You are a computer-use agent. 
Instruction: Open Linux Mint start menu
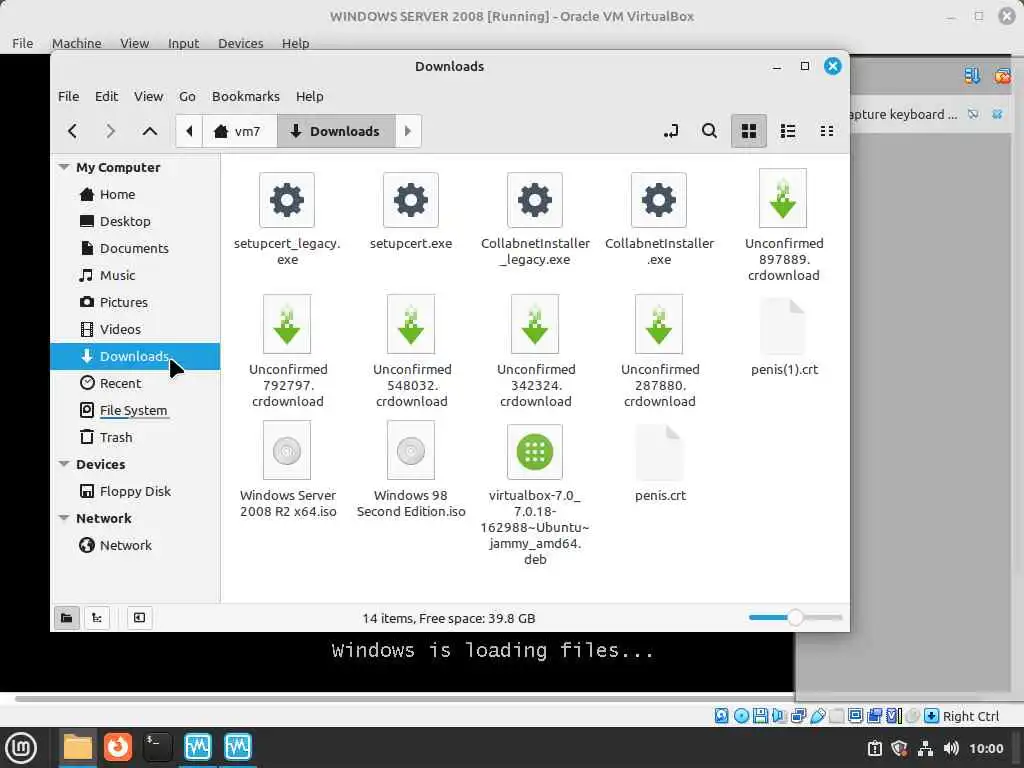tap(21, 748)
